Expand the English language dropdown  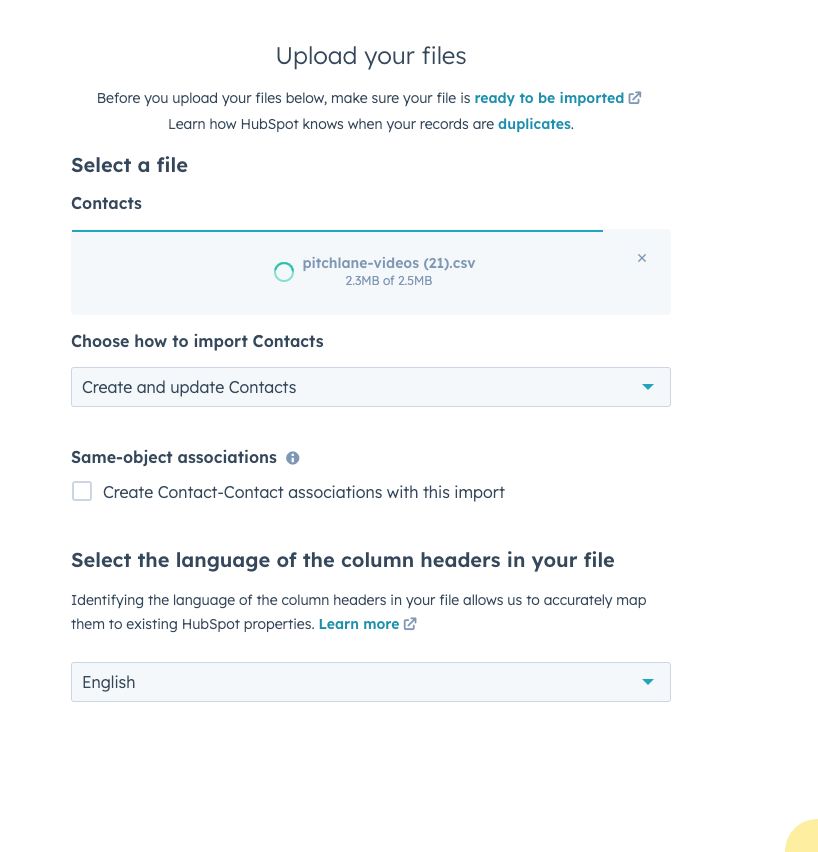370,682
